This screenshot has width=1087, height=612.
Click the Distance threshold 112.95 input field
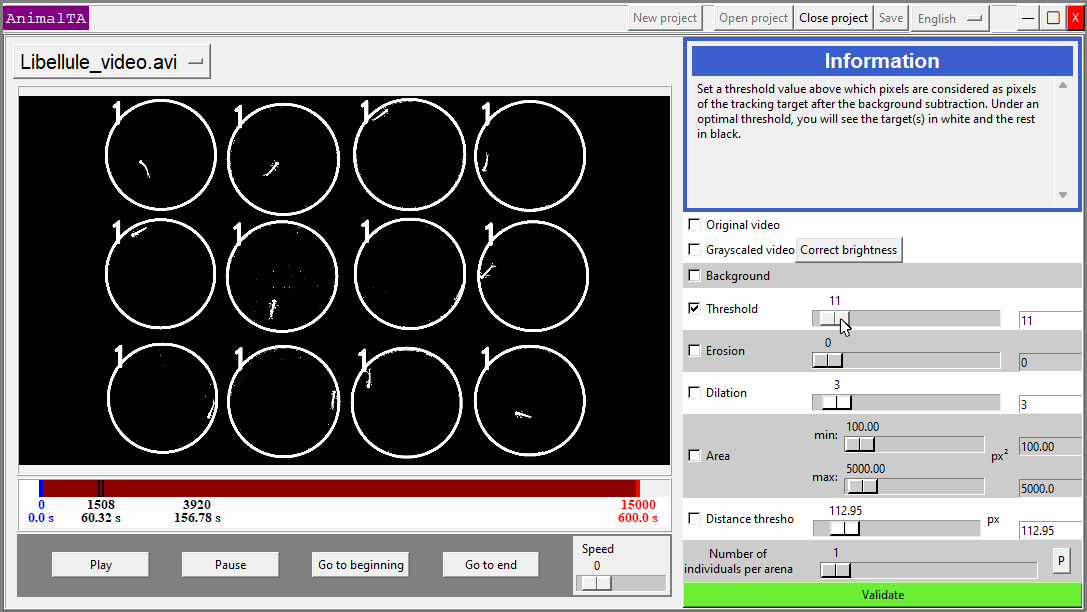(x=1050, y=530)
